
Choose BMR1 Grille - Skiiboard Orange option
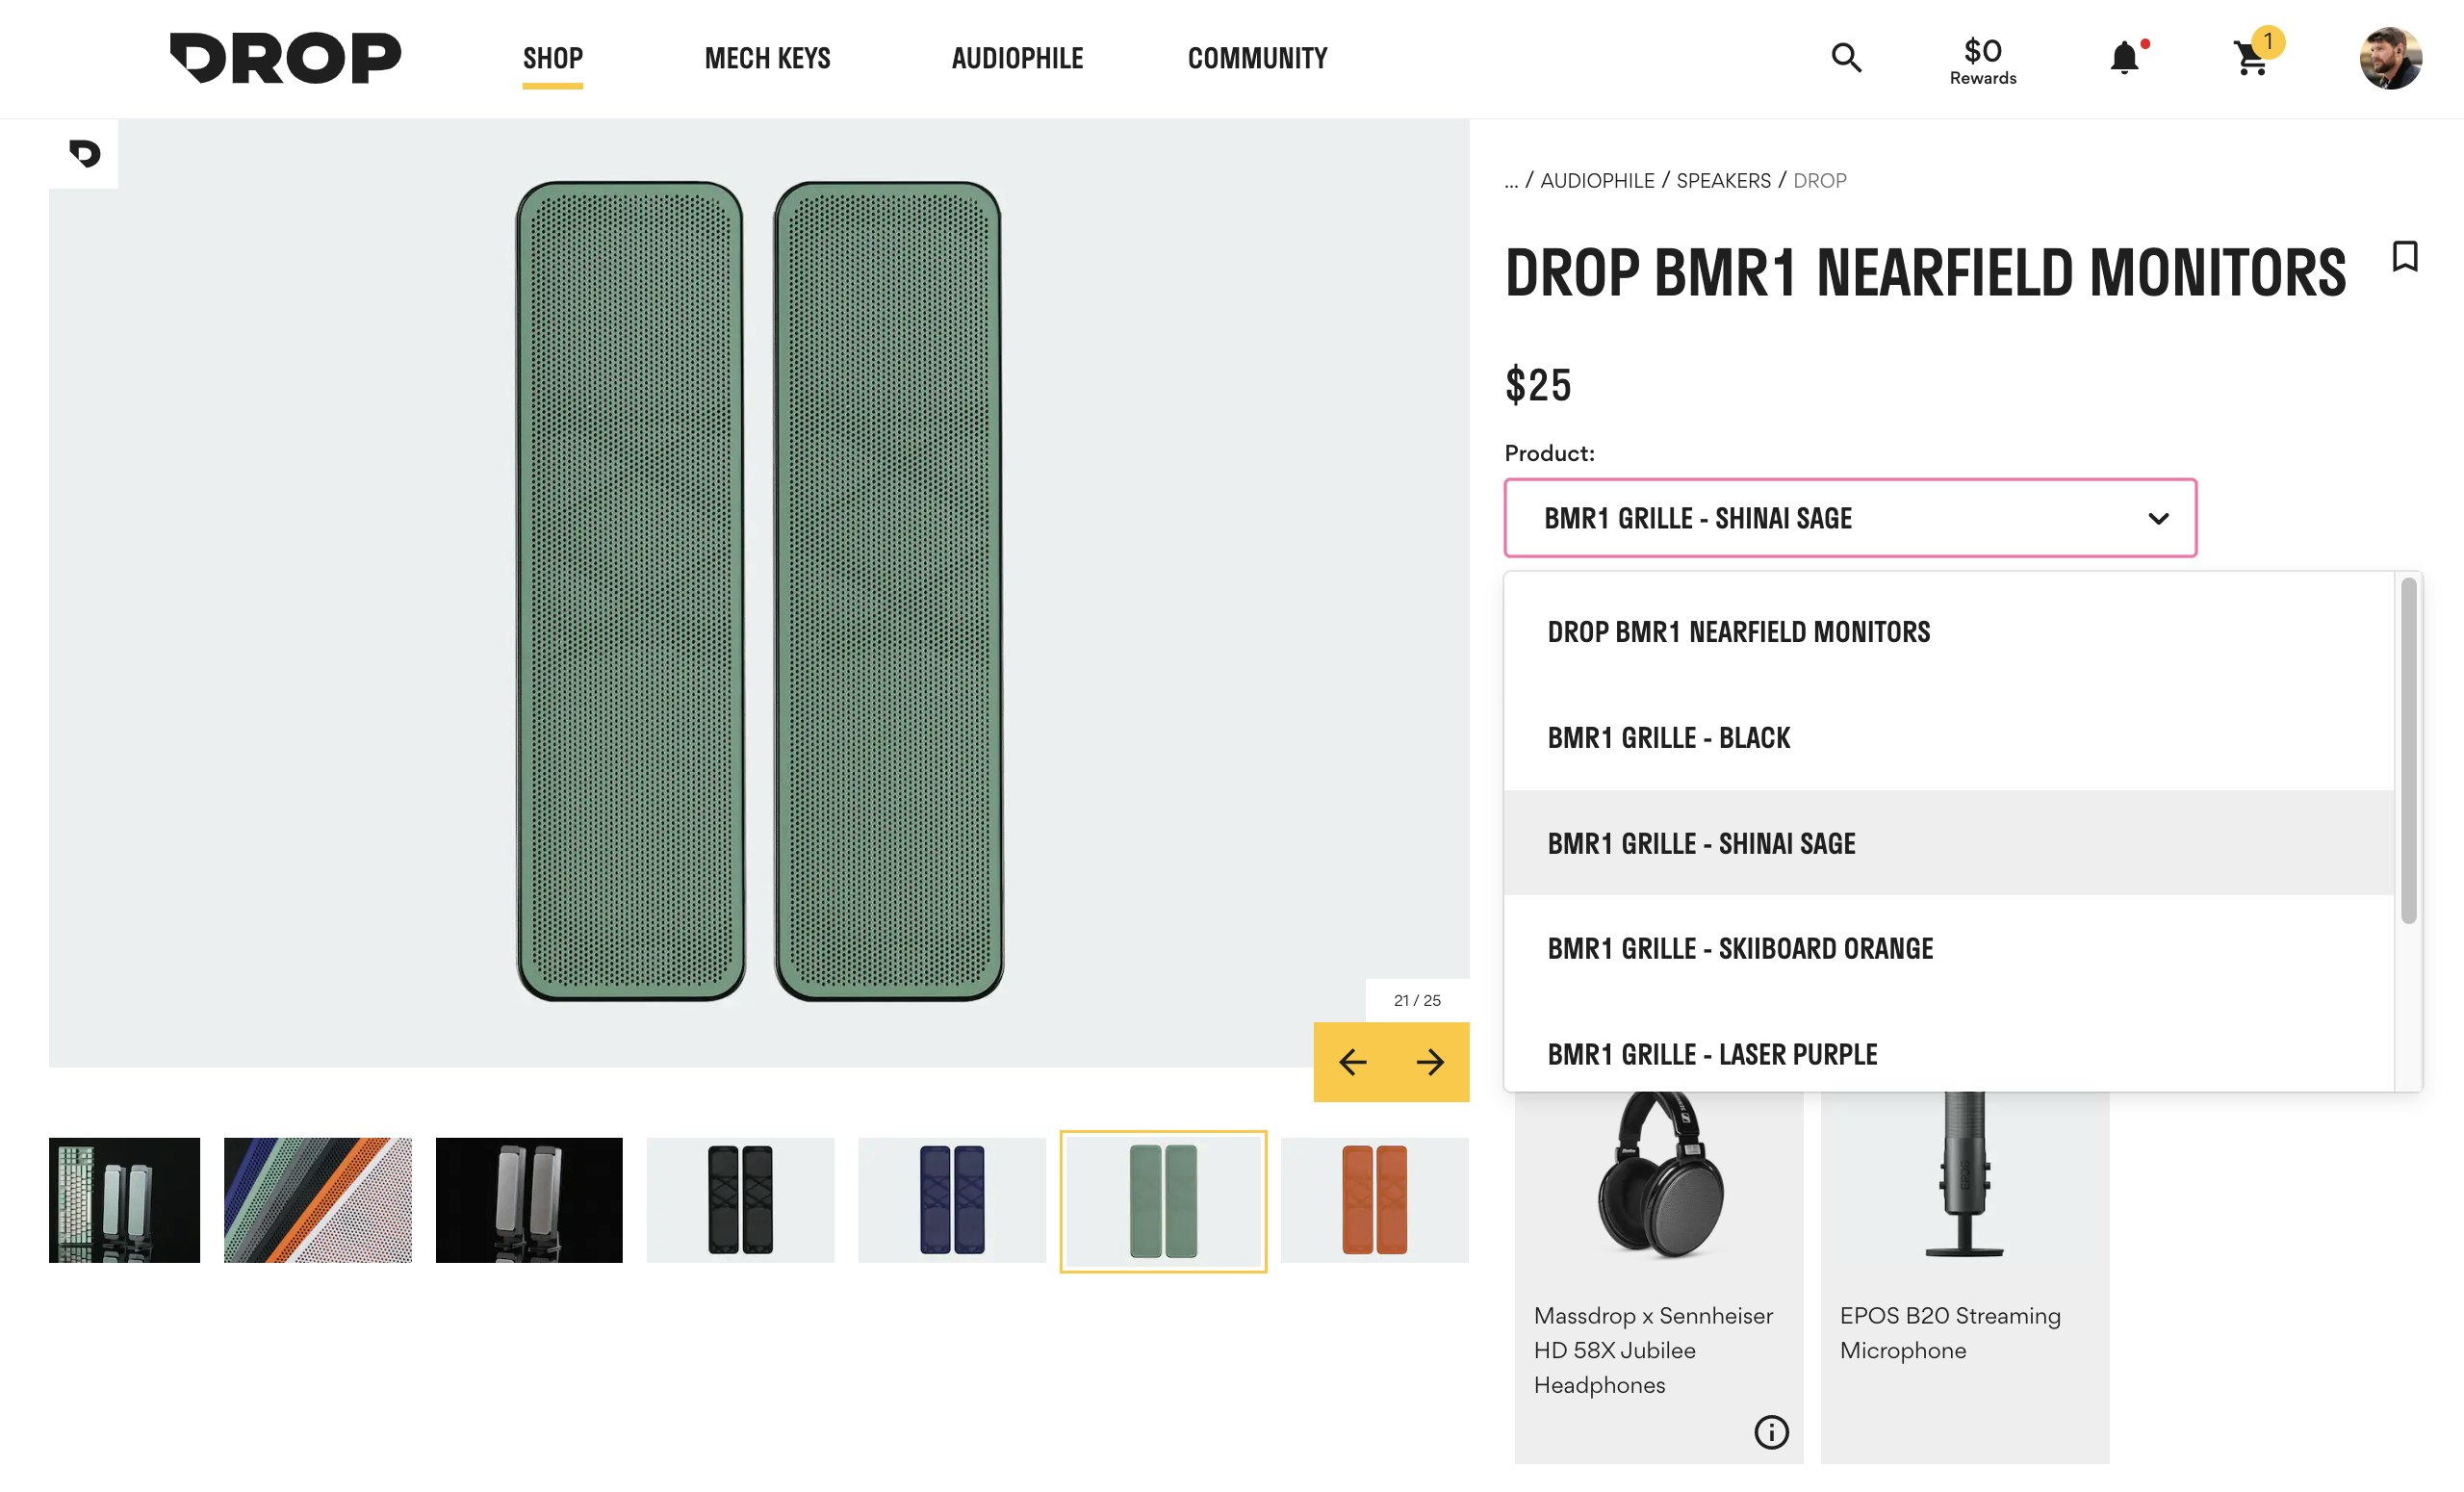tap(1740, 948)
